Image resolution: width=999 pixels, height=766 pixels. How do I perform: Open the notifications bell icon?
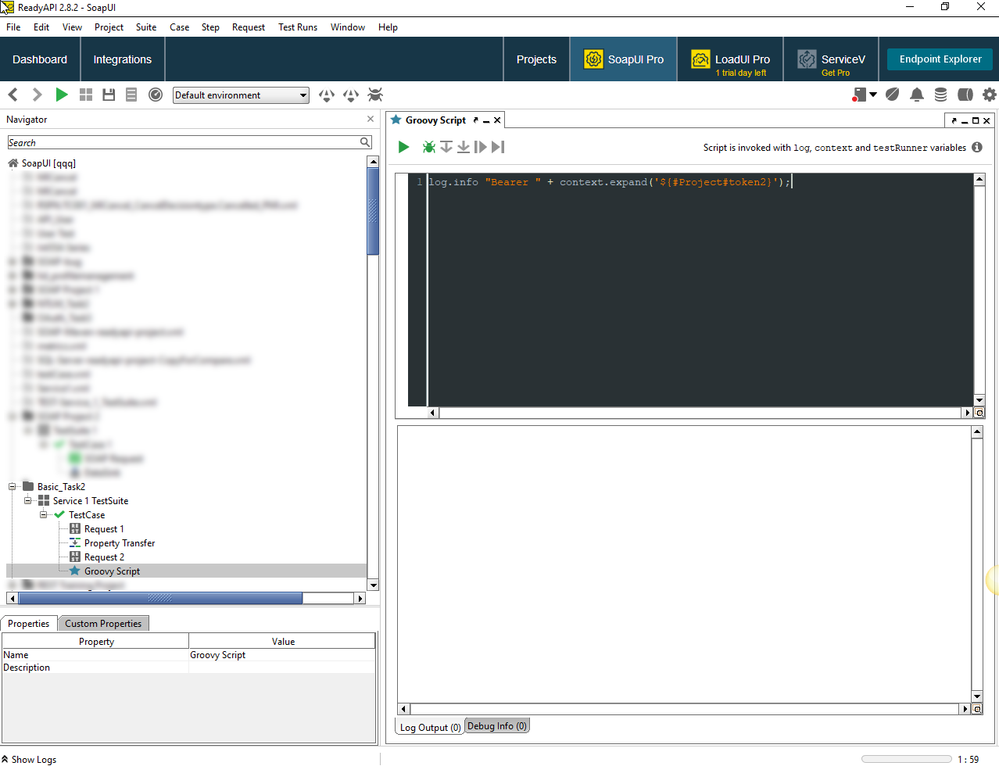click(x=916, y=95)
